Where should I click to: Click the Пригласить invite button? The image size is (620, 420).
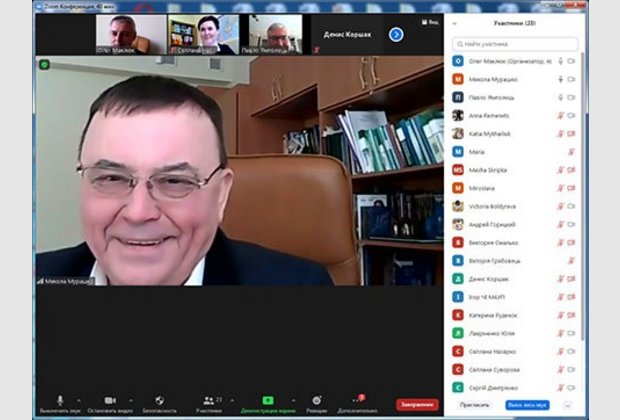[474, 405]
